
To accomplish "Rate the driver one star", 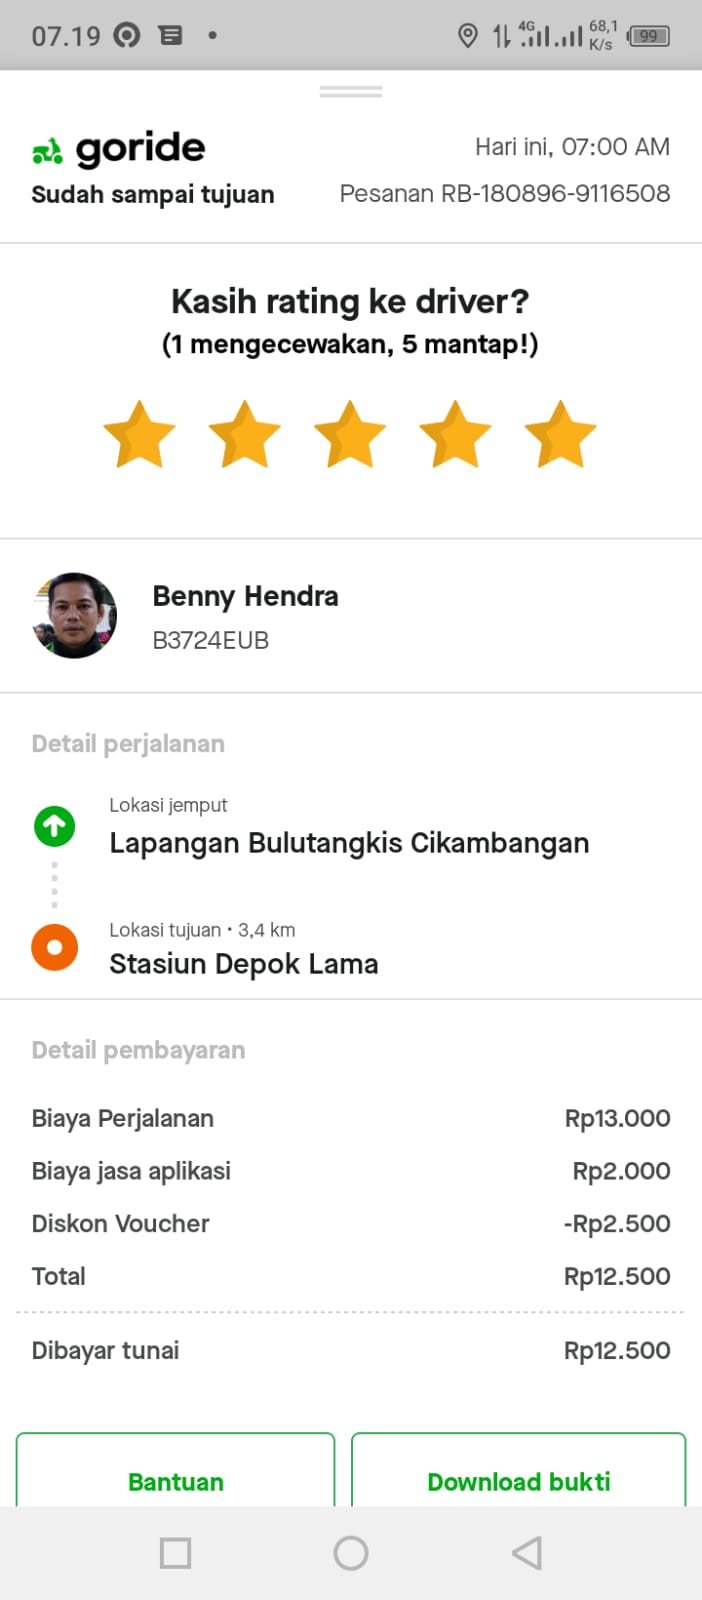I will click(x=140, y=435).
